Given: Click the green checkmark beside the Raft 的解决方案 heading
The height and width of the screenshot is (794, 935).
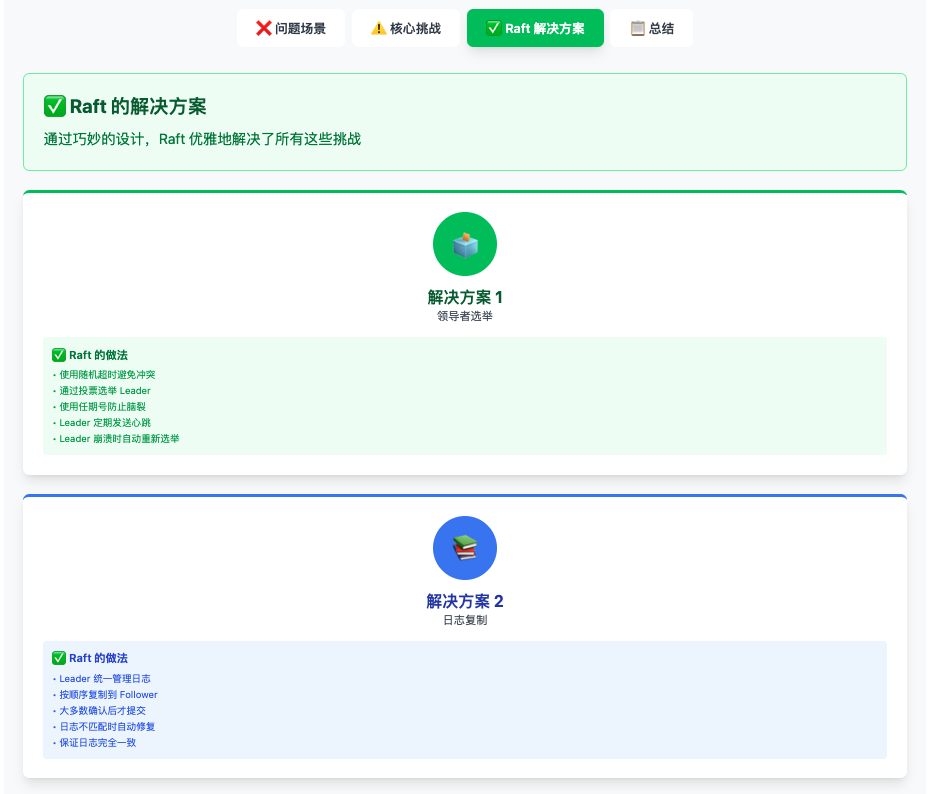Looking at the screenshot, I should click(x=55, y=107).
